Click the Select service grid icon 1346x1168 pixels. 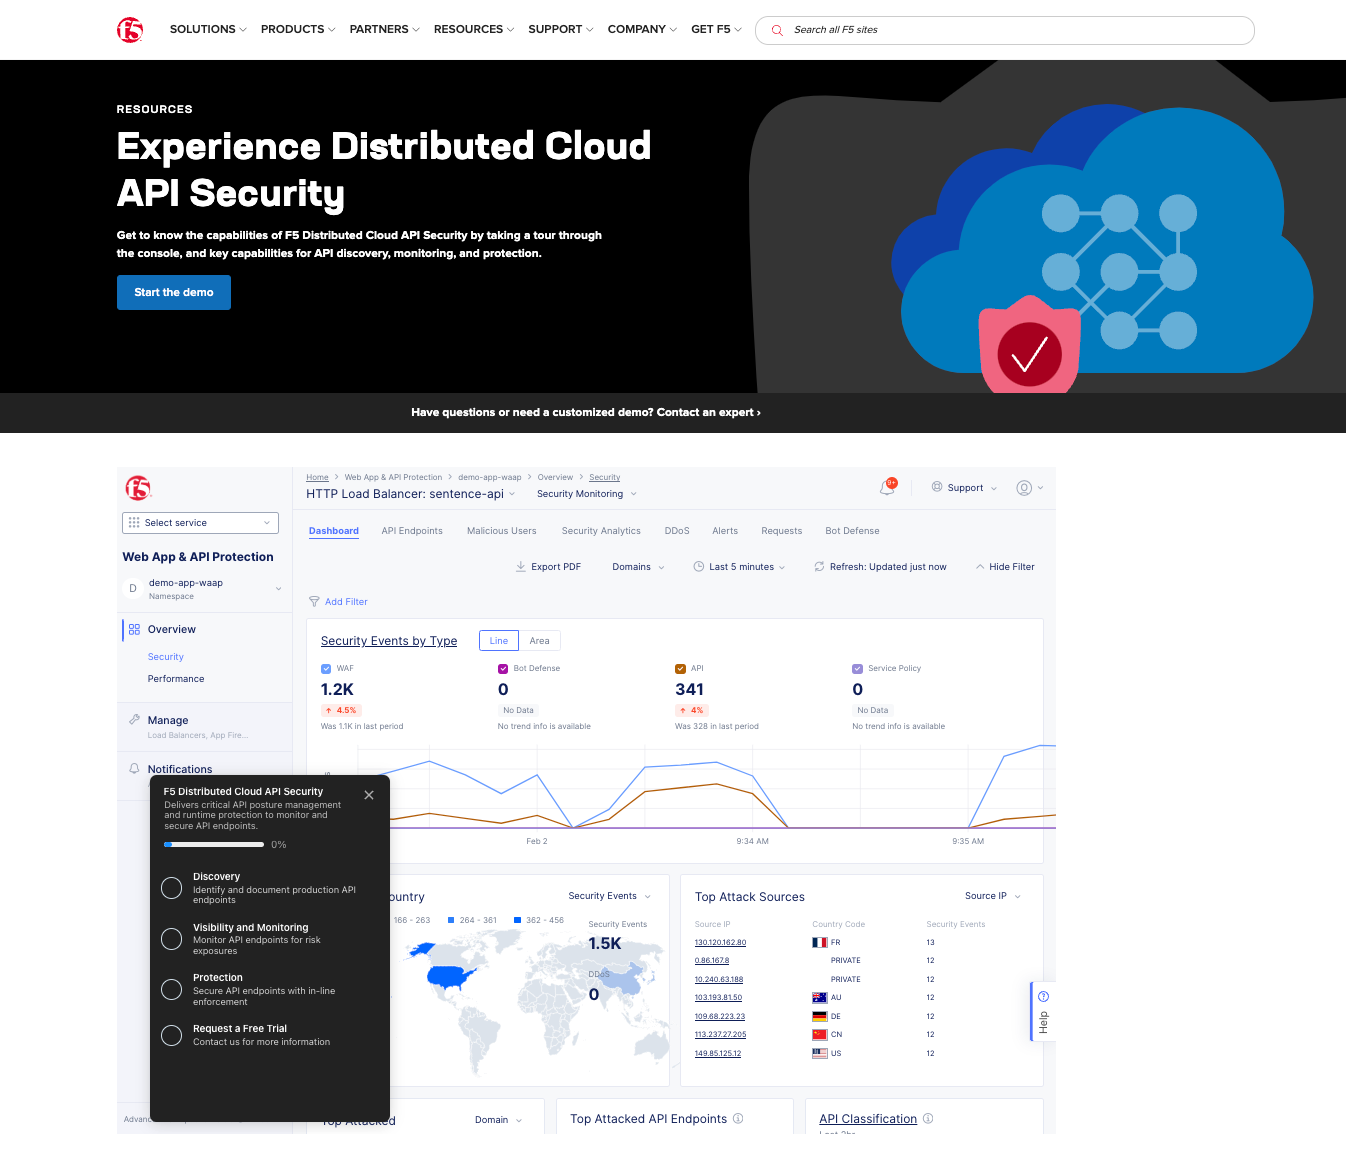[x=134, y=523]
